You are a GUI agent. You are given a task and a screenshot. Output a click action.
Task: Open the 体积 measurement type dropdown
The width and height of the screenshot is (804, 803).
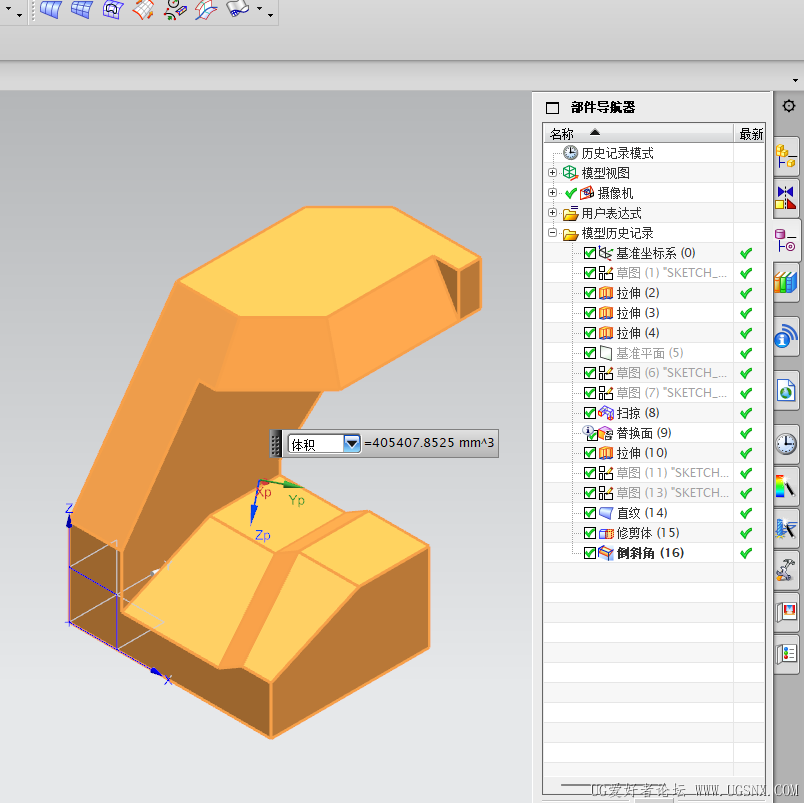[352, 443]
